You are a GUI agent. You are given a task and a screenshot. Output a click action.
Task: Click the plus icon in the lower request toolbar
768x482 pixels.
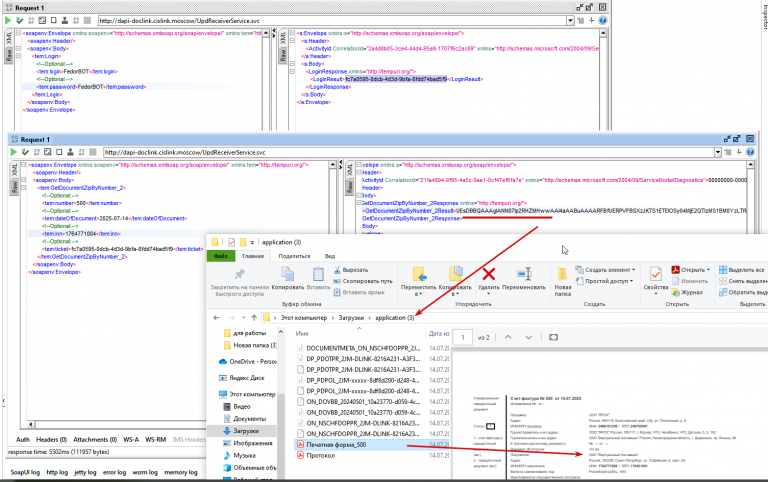pyautogui.click(x=739, y=152)
